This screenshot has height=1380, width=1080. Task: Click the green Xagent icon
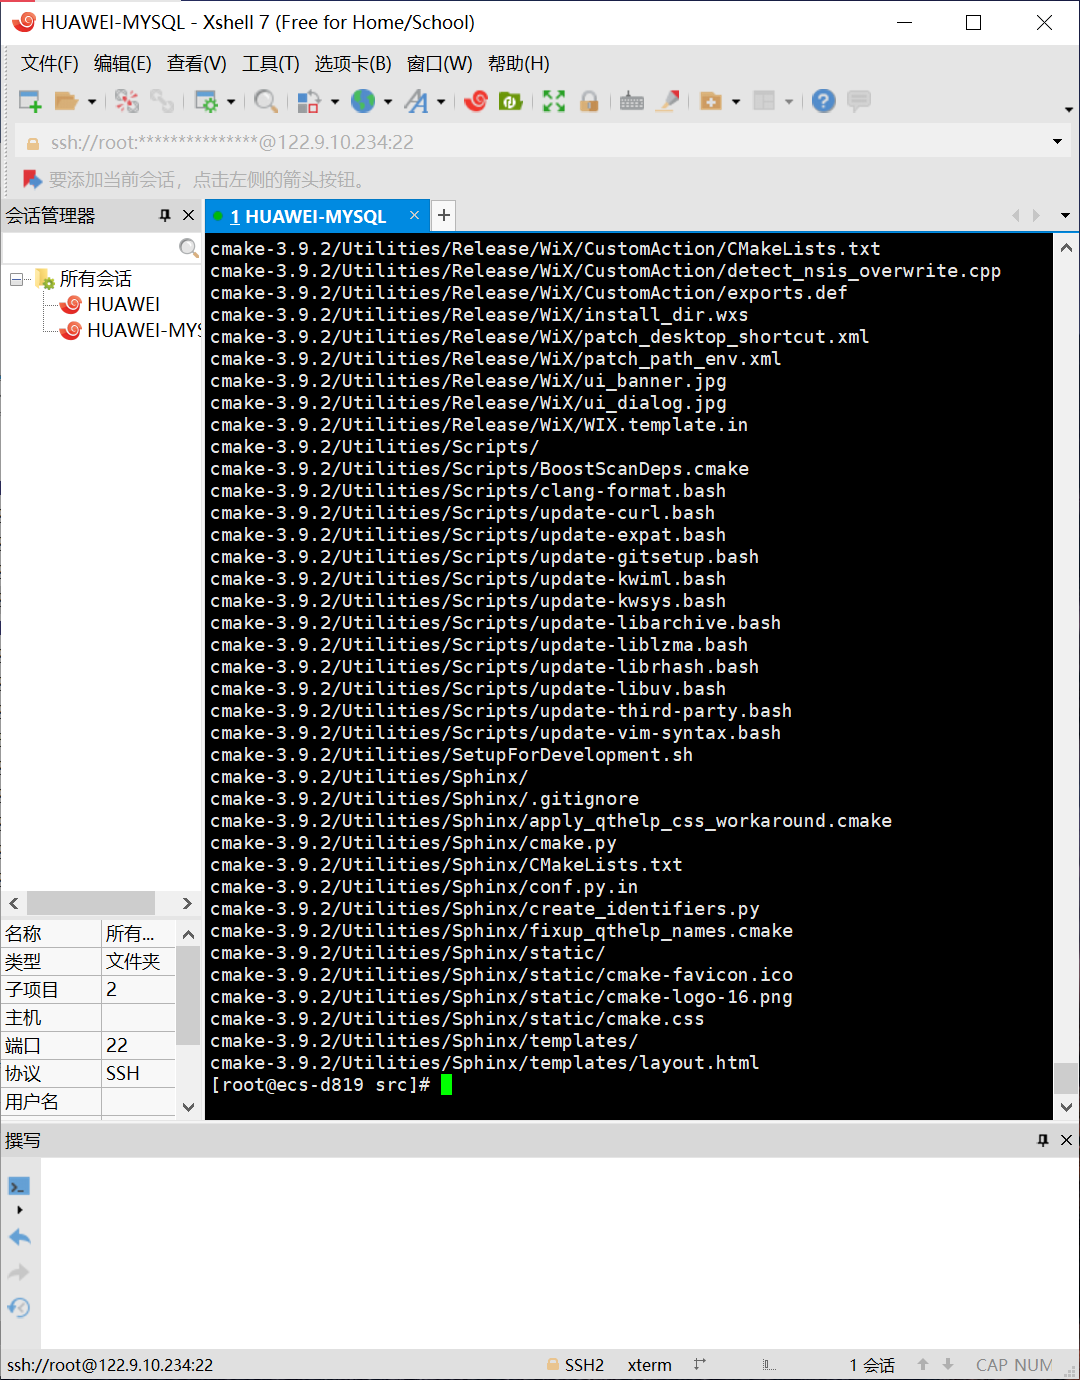click(x=511, y=101)
